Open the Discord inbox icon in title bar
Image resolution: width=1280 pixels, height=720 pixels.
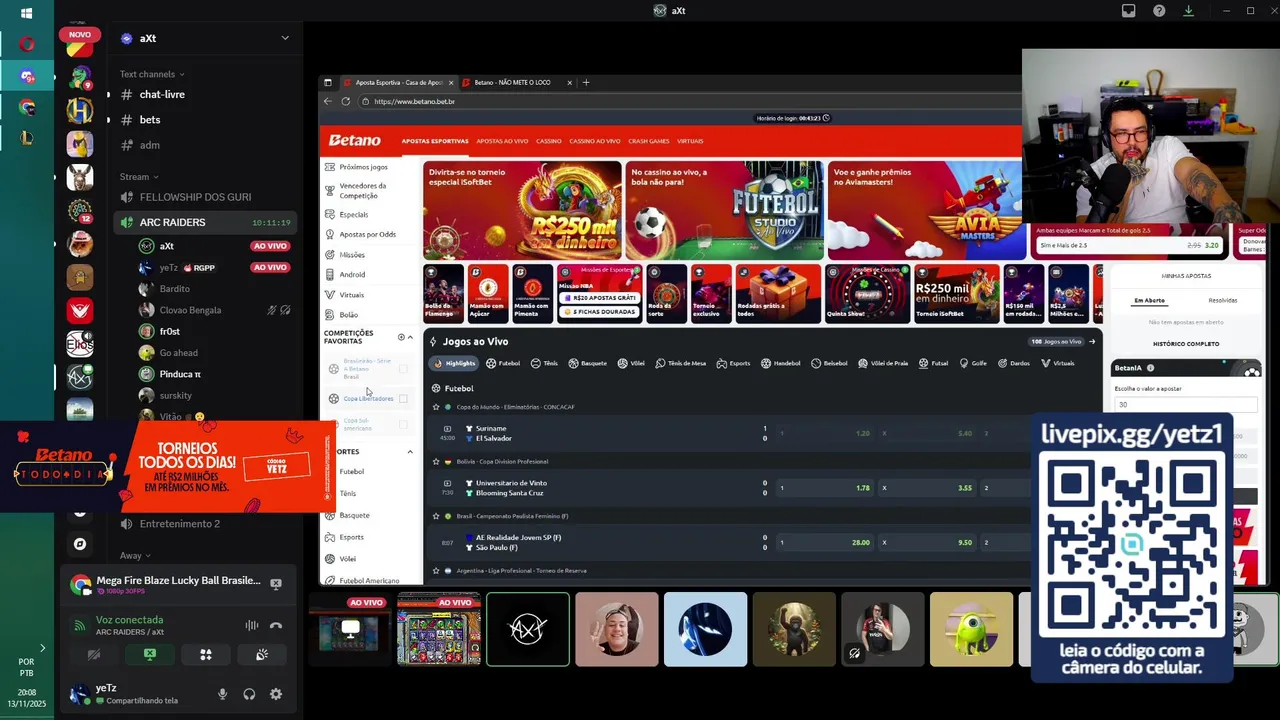pos(1128,11)
